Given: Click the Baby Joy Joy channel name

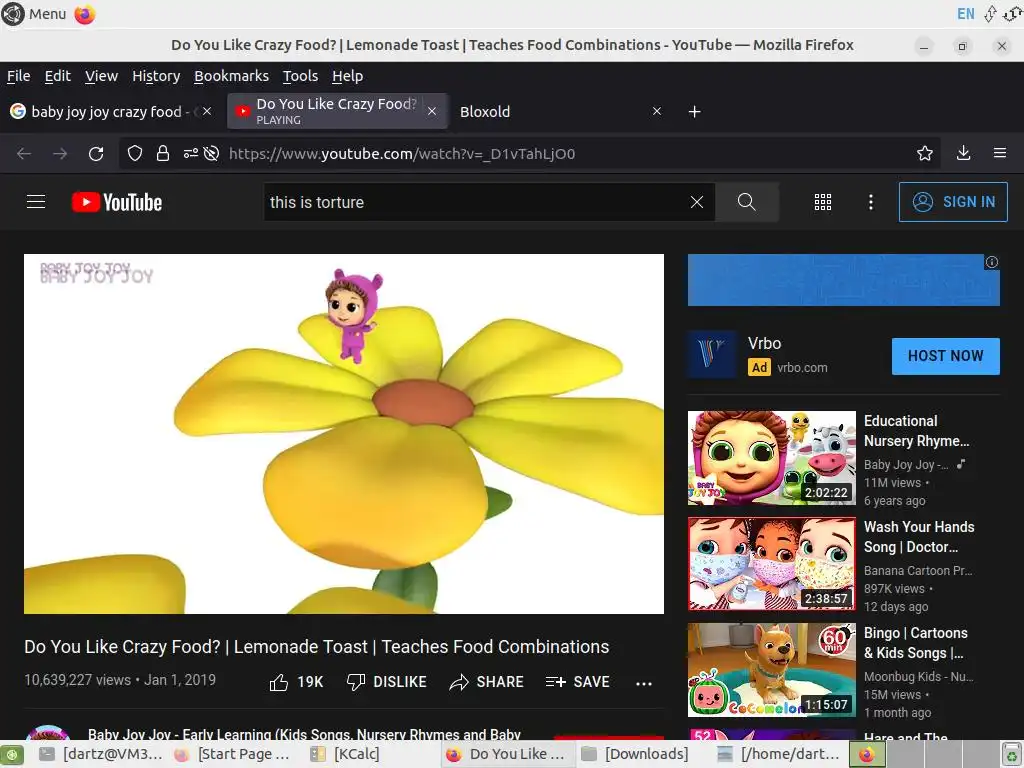Looking at the screenshot, I should point(304,734).
